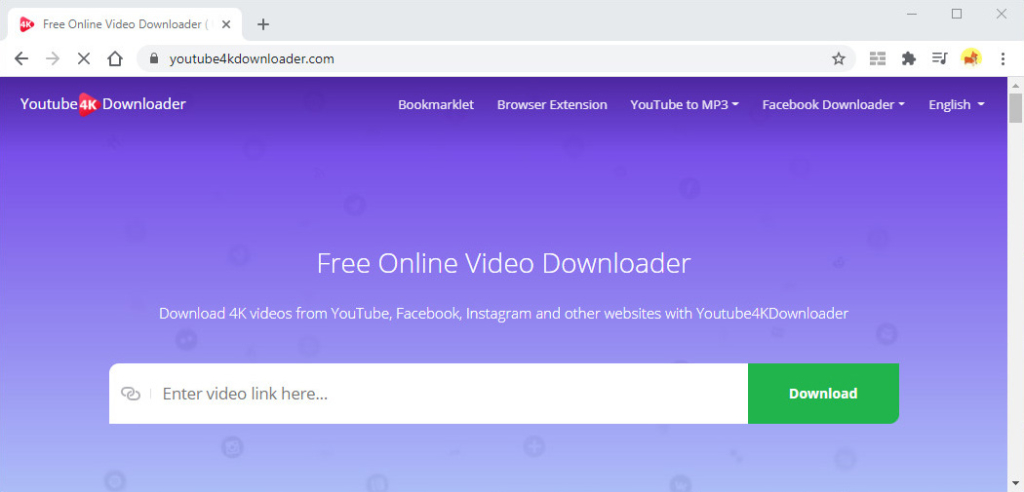Click the Youtube 4K Downloader logo

click(103, 105)
